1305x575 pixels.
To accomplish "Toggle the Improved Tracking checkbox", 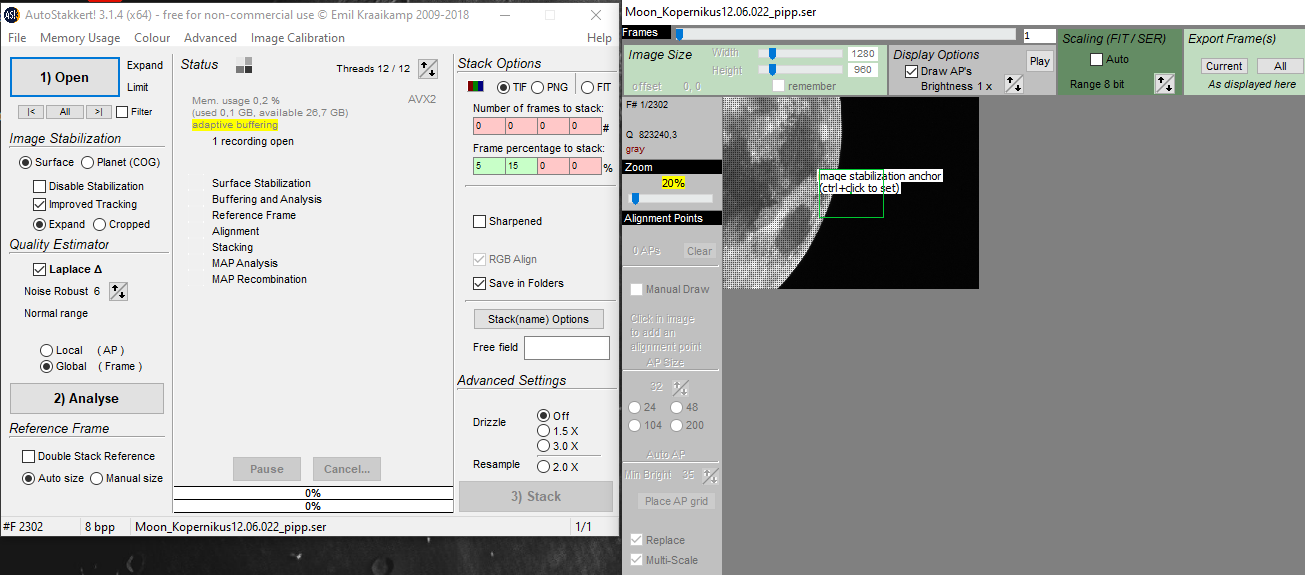I will (x=39, y=204).
